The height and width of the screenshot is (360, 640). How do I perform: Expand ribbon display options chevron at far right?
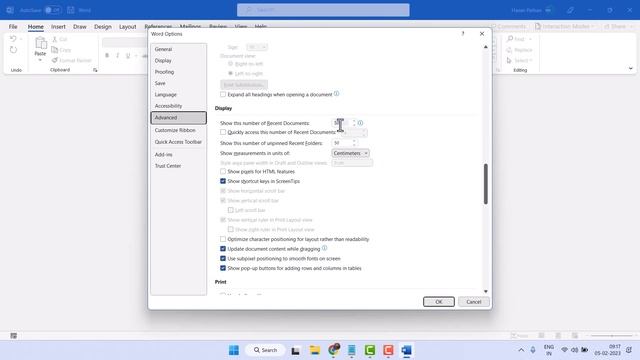point(631,69)
